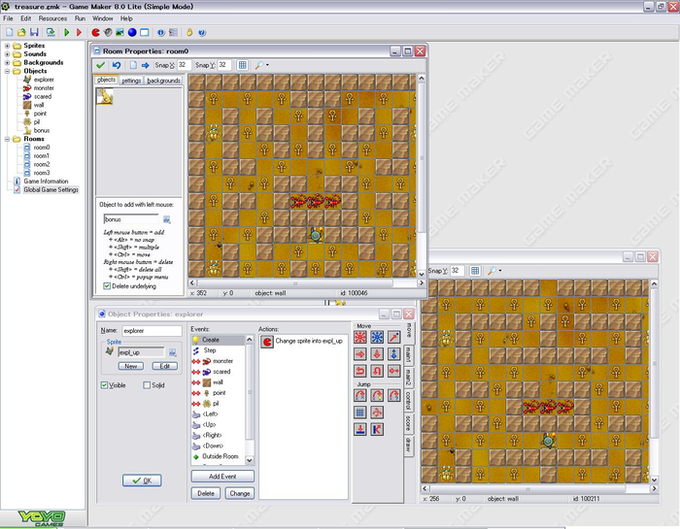Switch to settings tab in room0
This screenshot has width=680, height=529.
131,81
